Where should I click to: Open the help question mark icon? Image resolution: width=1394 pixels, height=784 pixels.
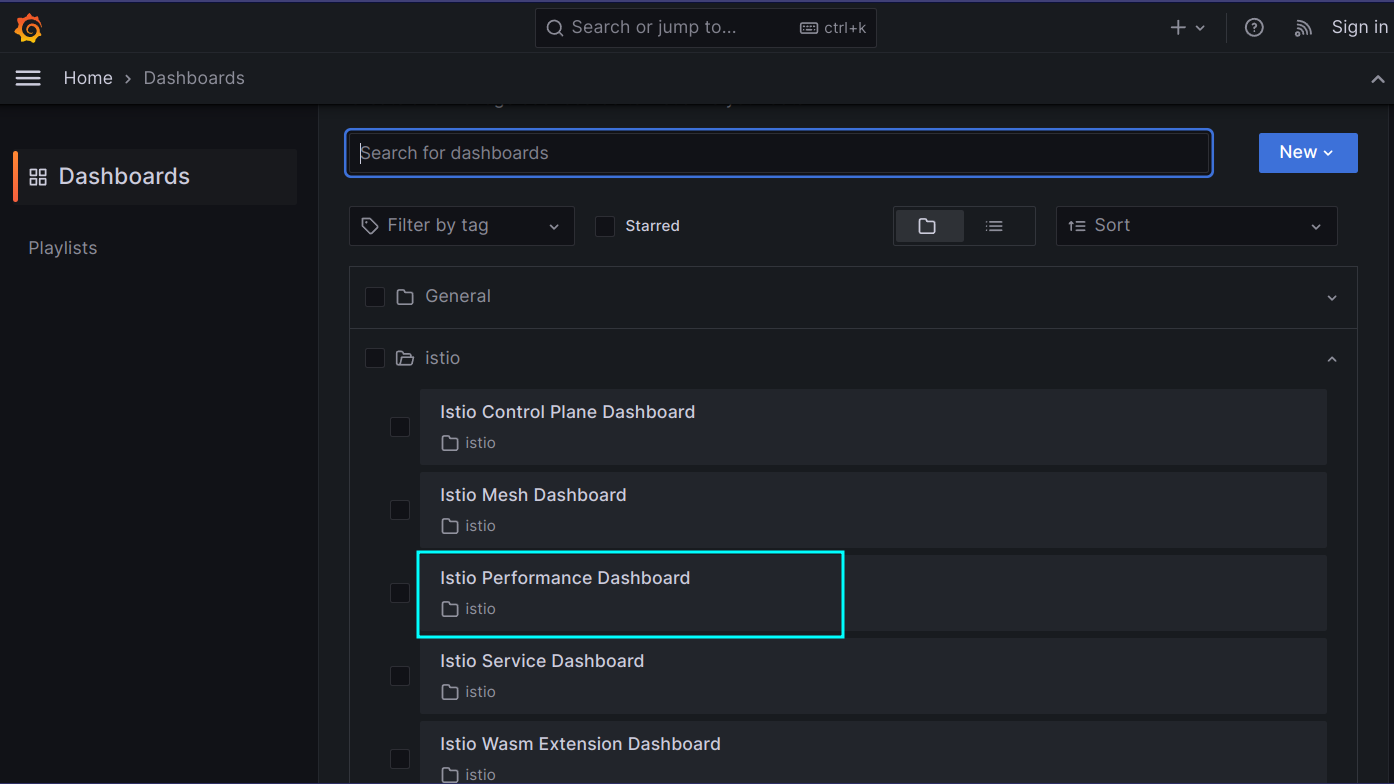point(1254,28)
